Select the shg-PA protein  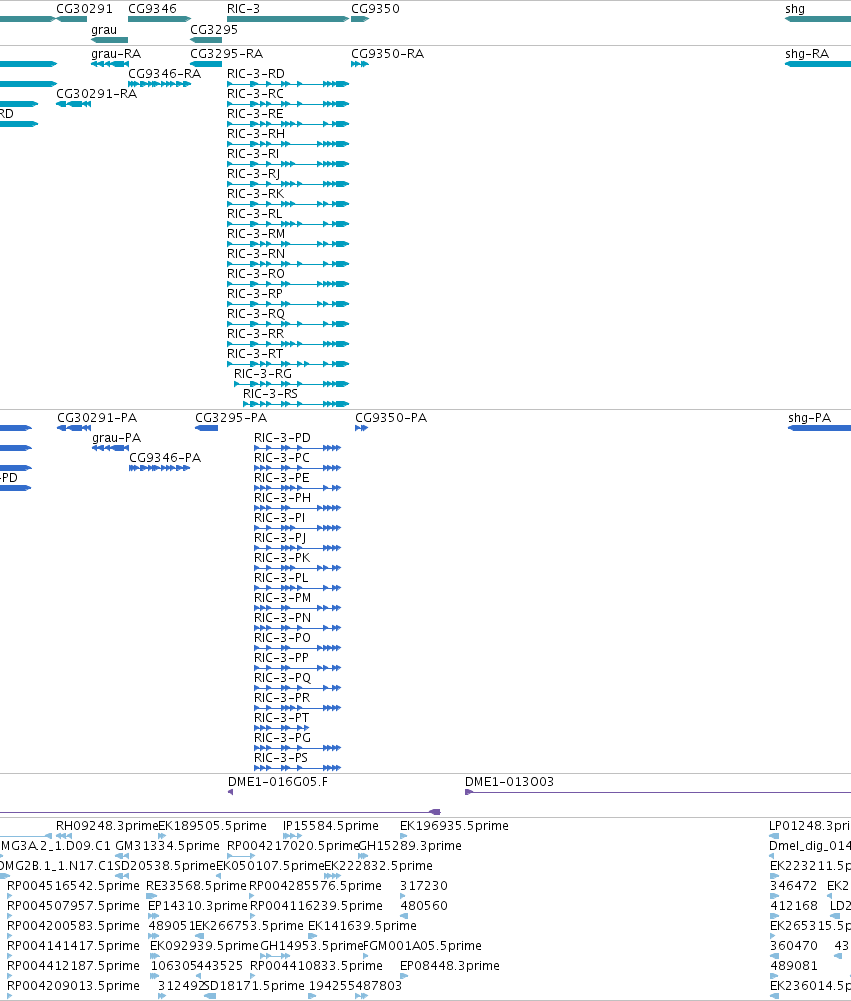pyautogui.click(x=820, y=428)
